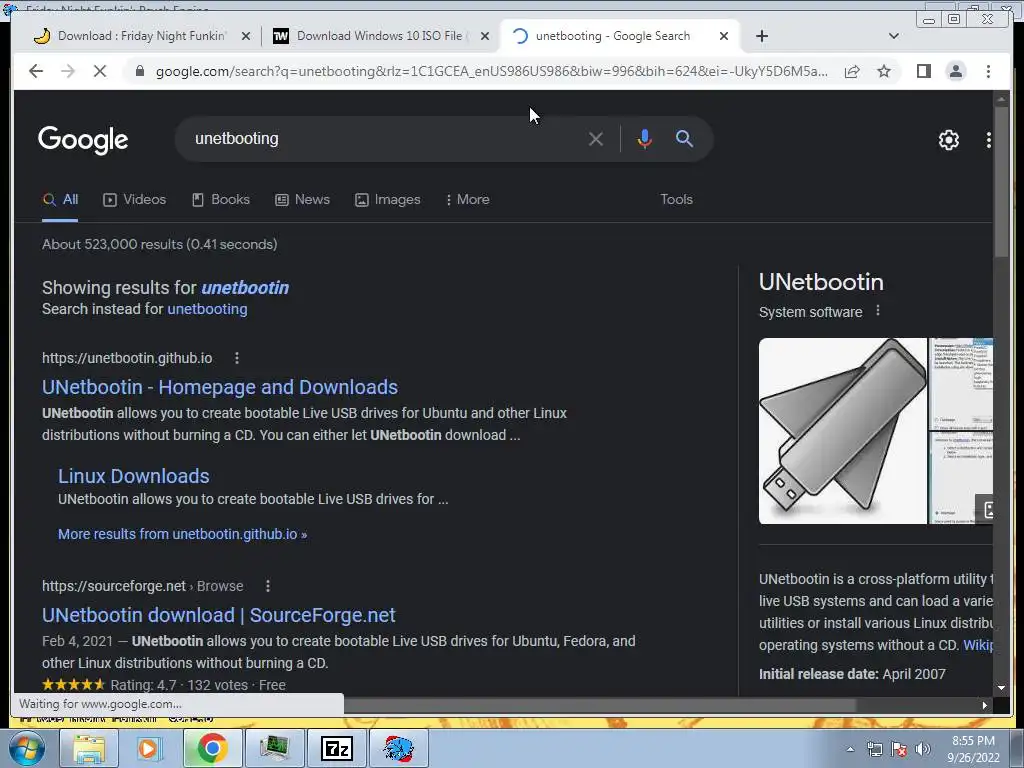Click the Chrome taskbar icon
Screen dimensions: 1024x768
pos(212,748)
